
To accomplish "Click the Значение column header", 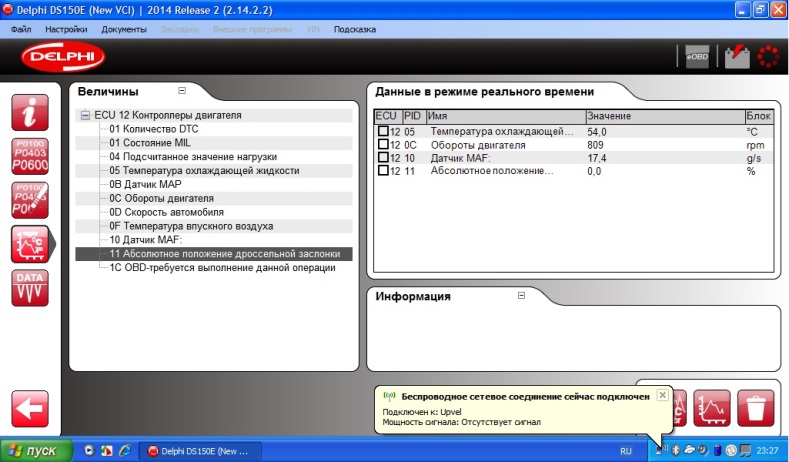I will (x=665, y=116).
